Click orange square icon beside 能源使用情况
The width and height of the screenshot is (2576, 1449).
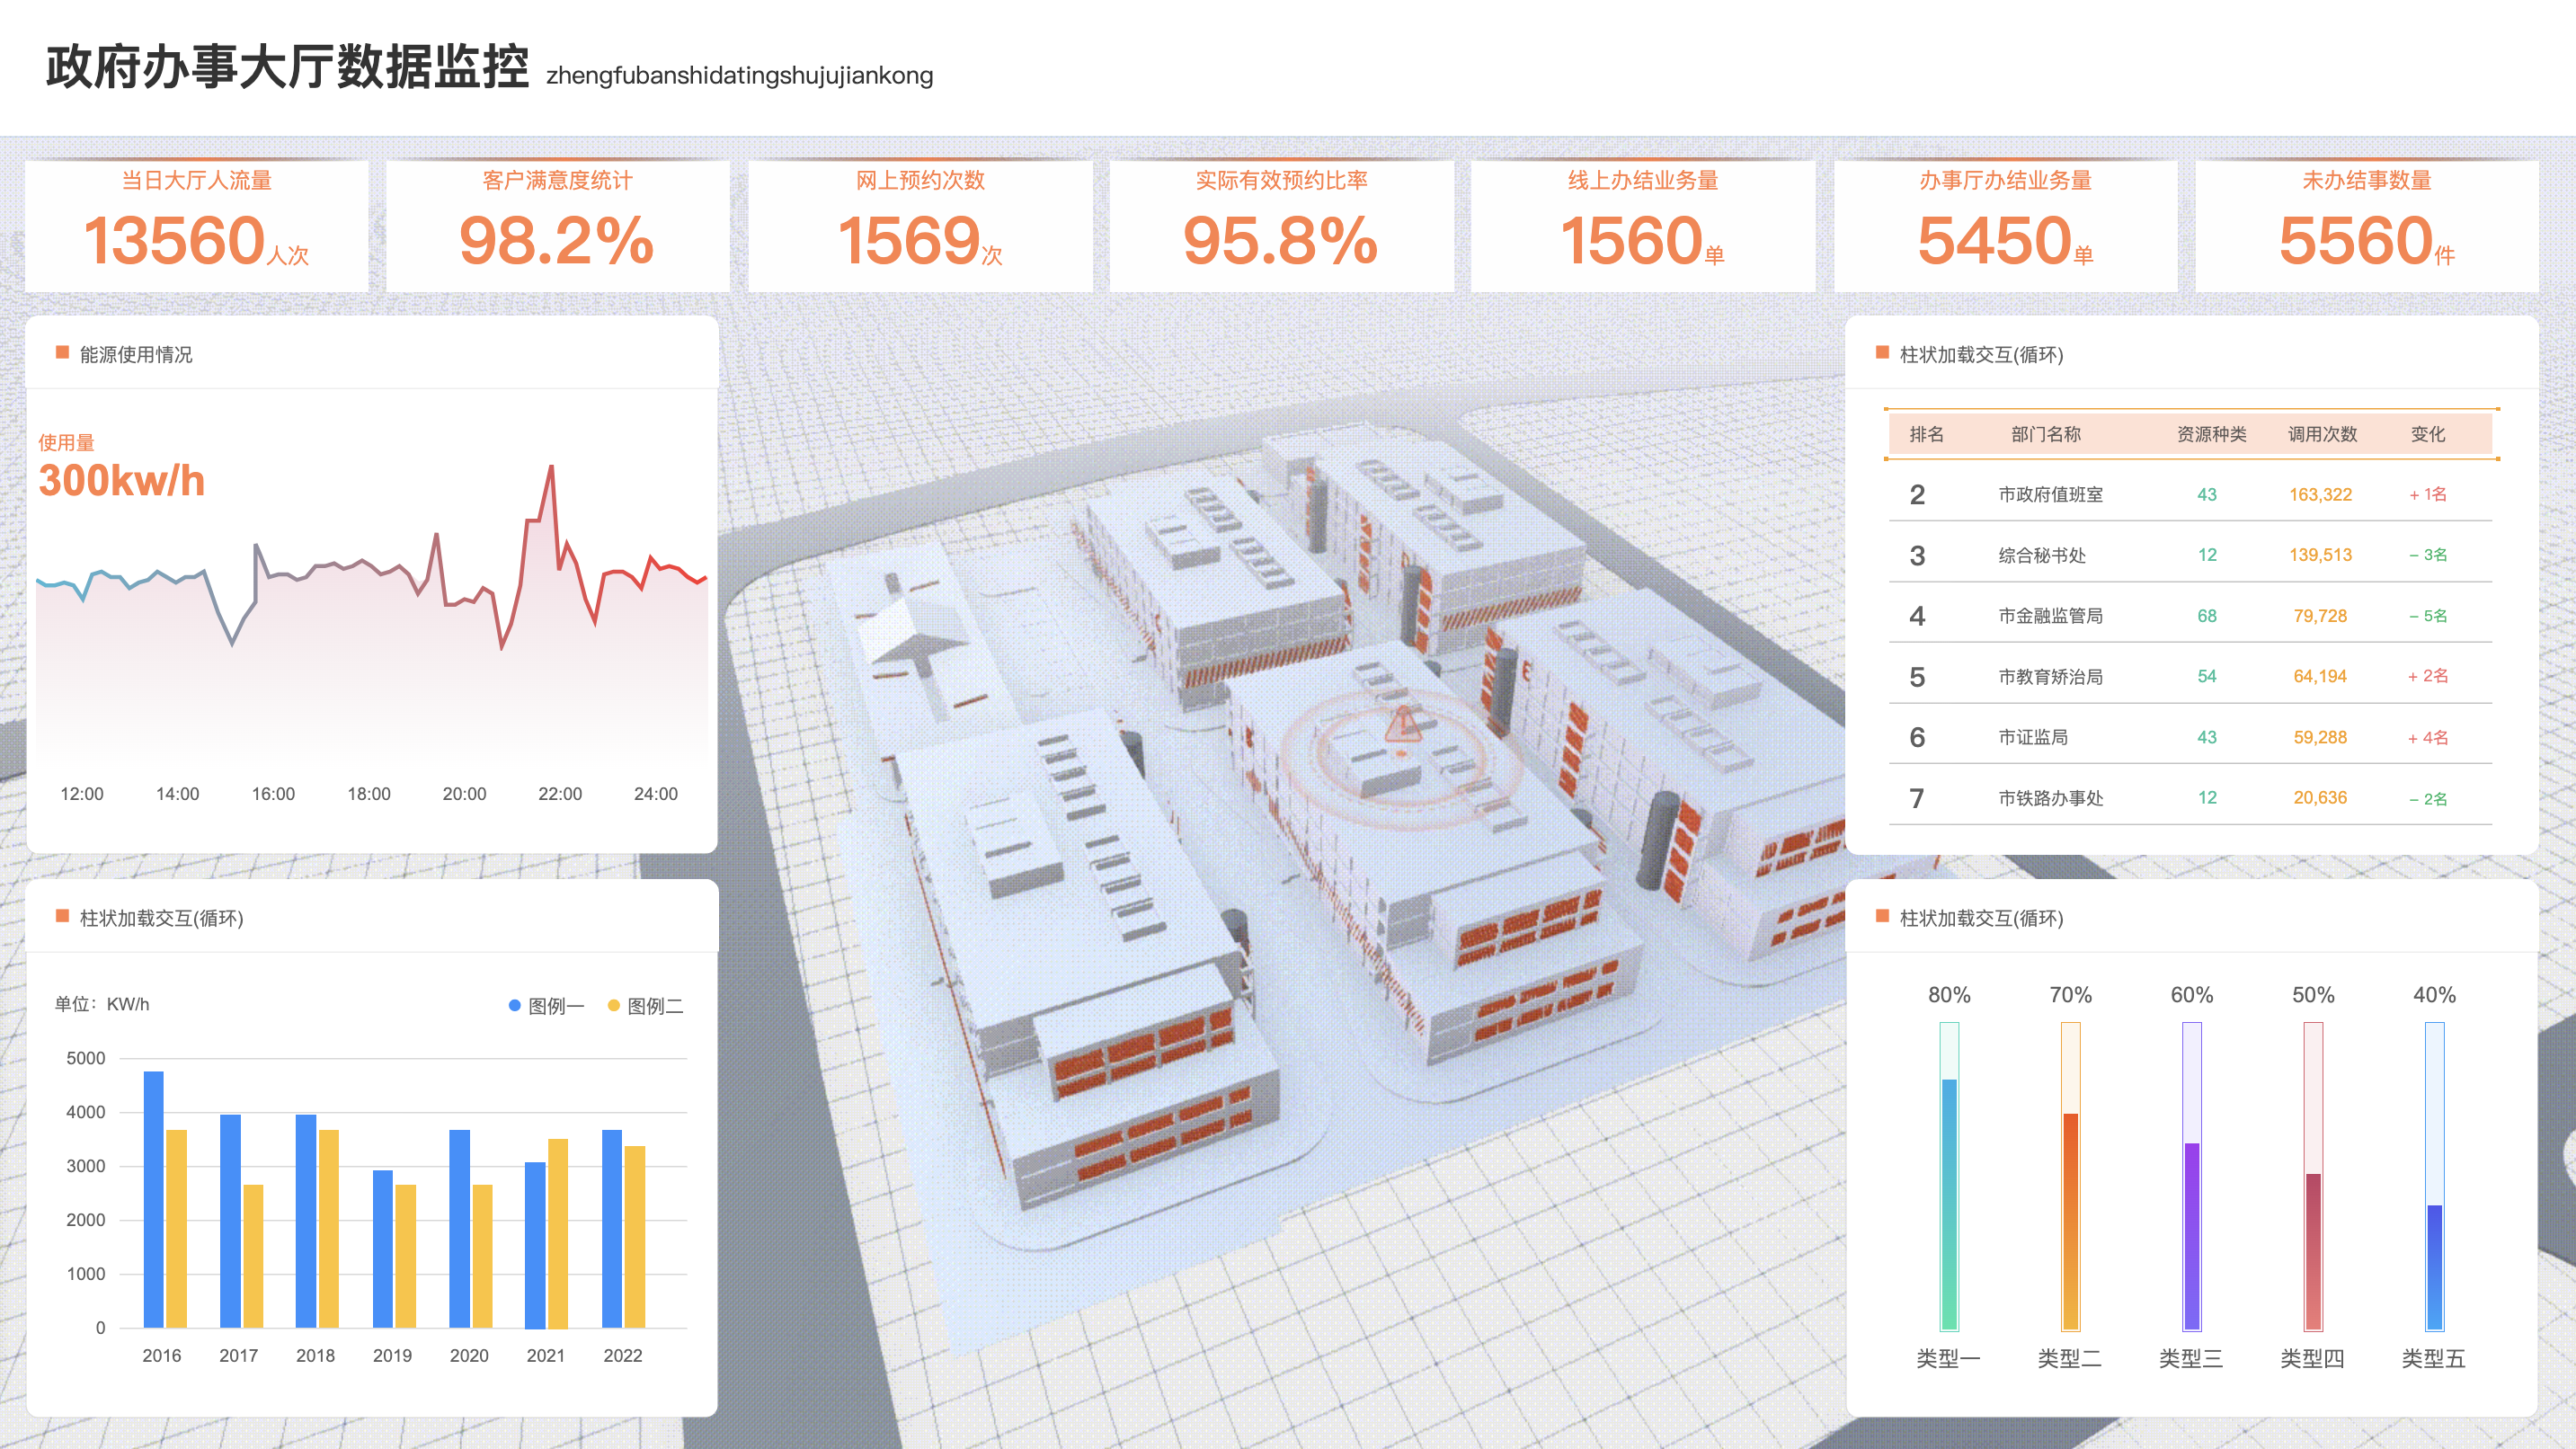pyautogui.click(x=62, y=353)
